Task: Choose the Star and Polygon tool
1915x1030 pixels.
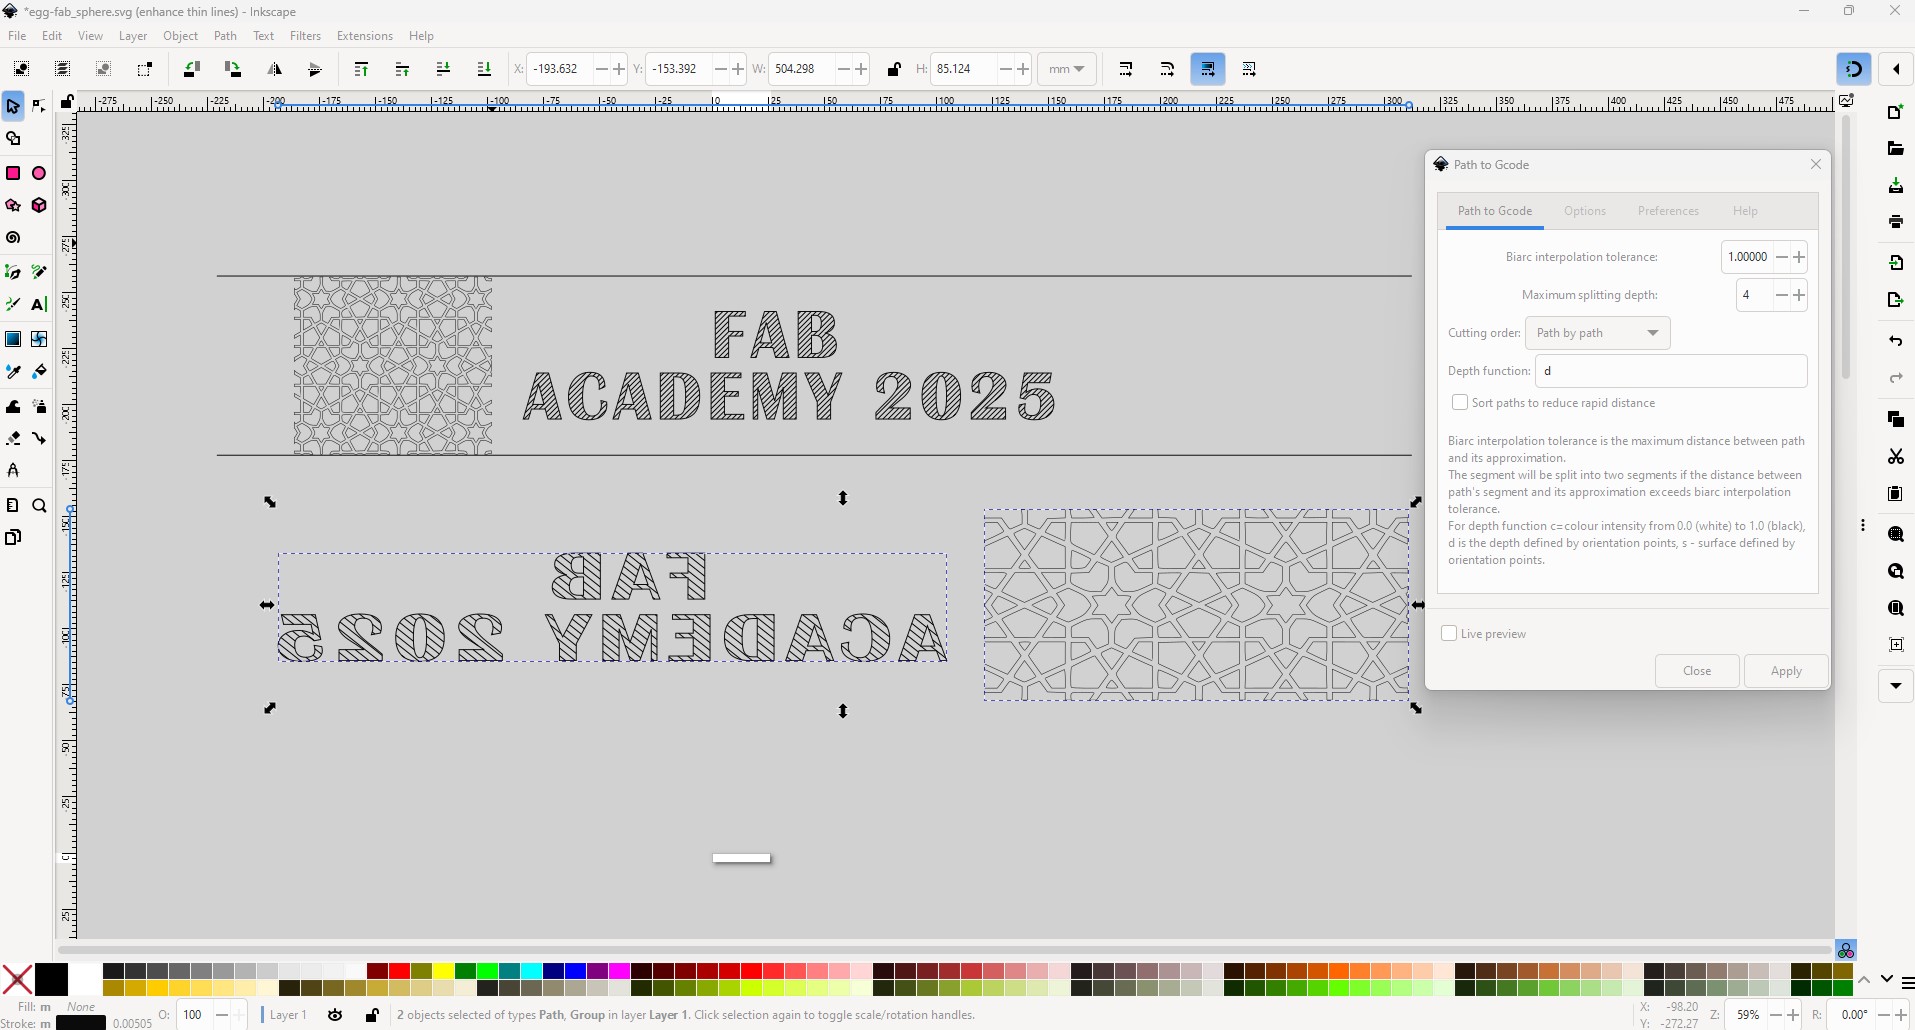Action: click(13, 205)
